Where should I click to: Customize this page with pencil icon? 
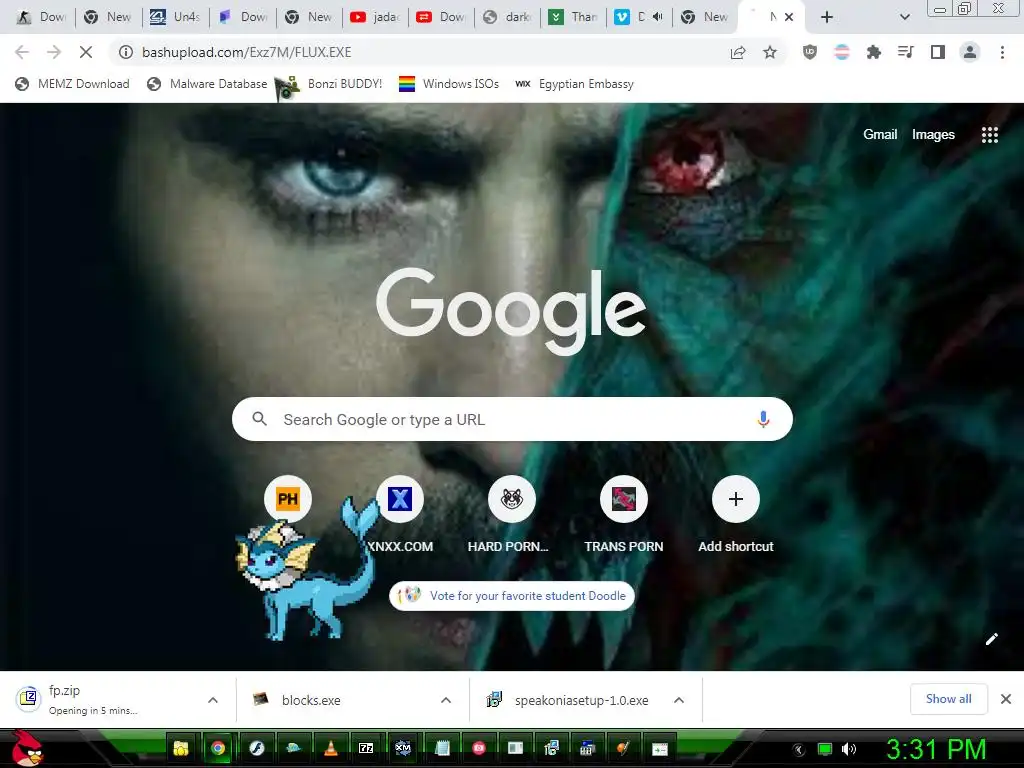pos(991,639)
